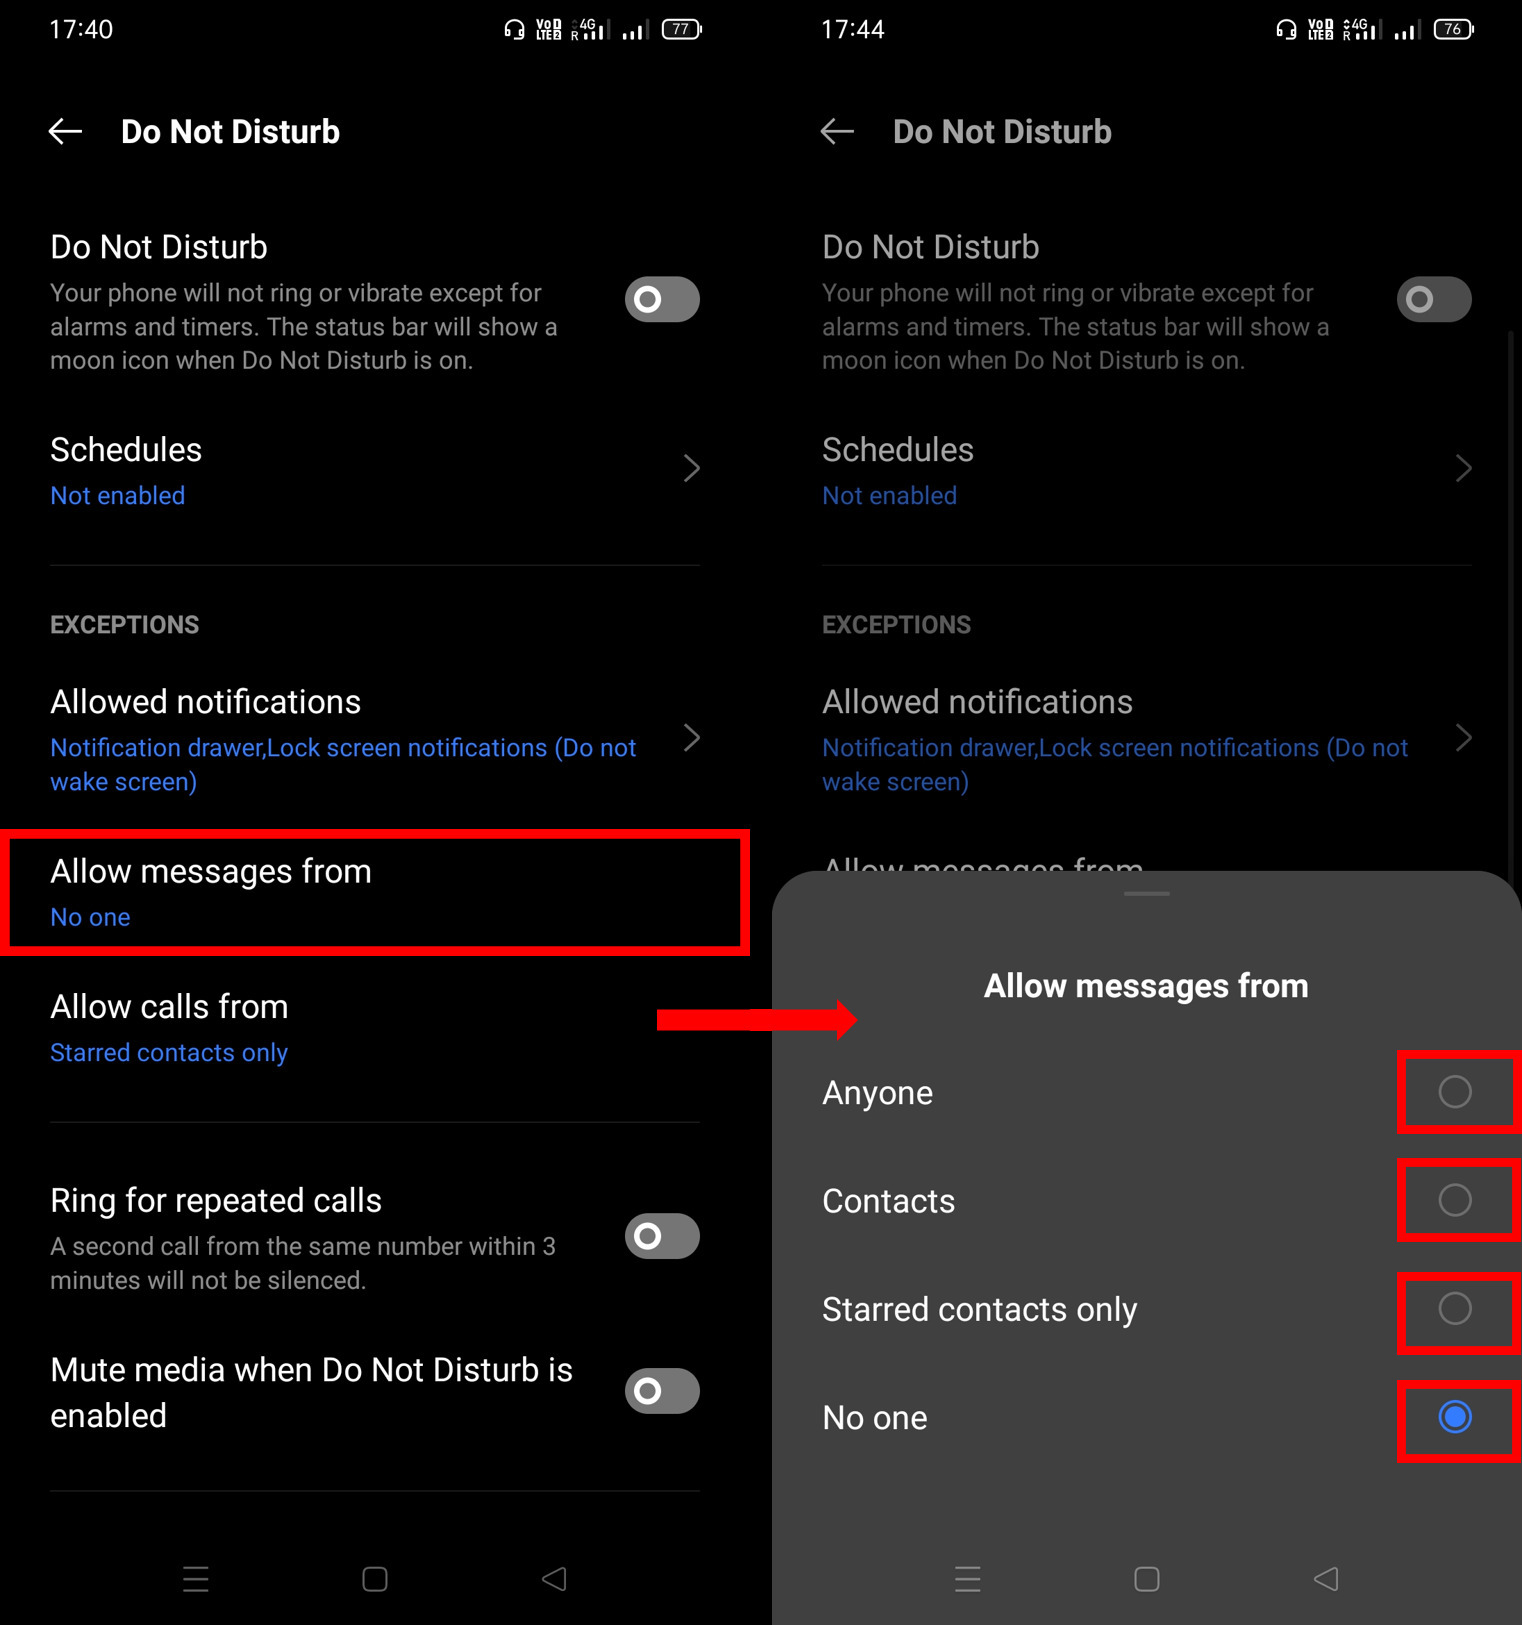The width and height of the screenshot is (1522, 1625).
Task: Tap the back nav triangle in right screen
Action: (x=1326, y=1579)
